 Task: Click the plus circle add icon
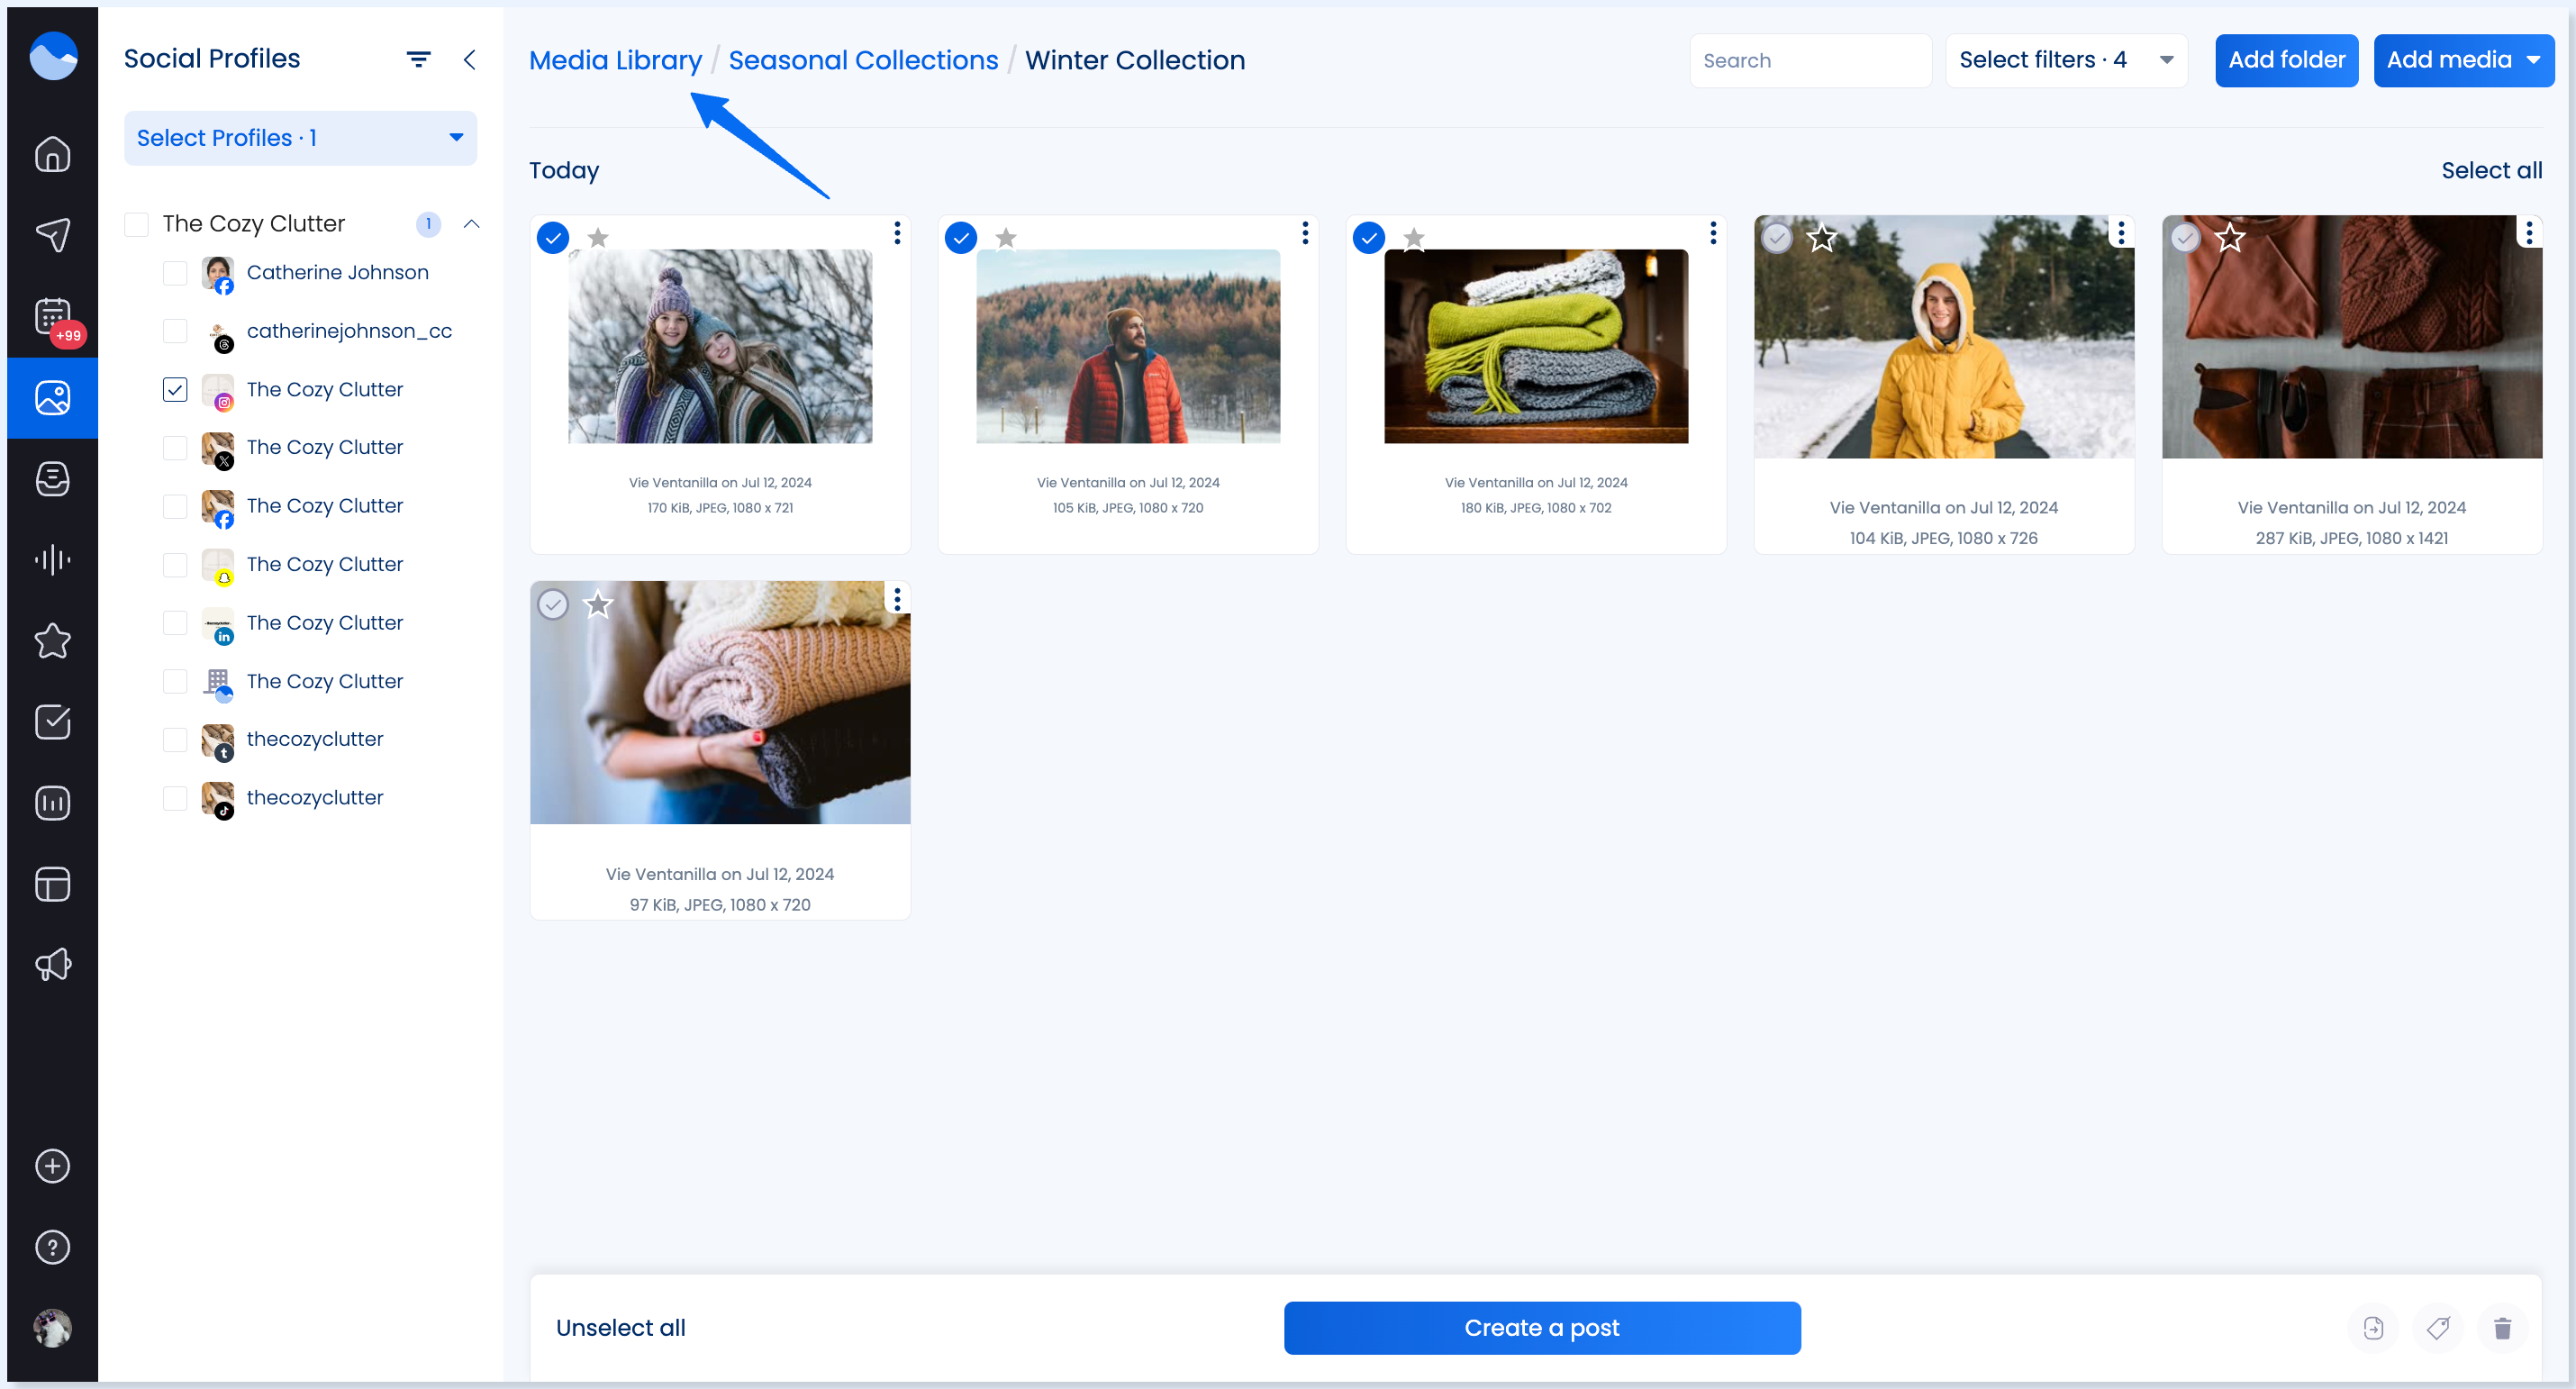point(52,1166)
